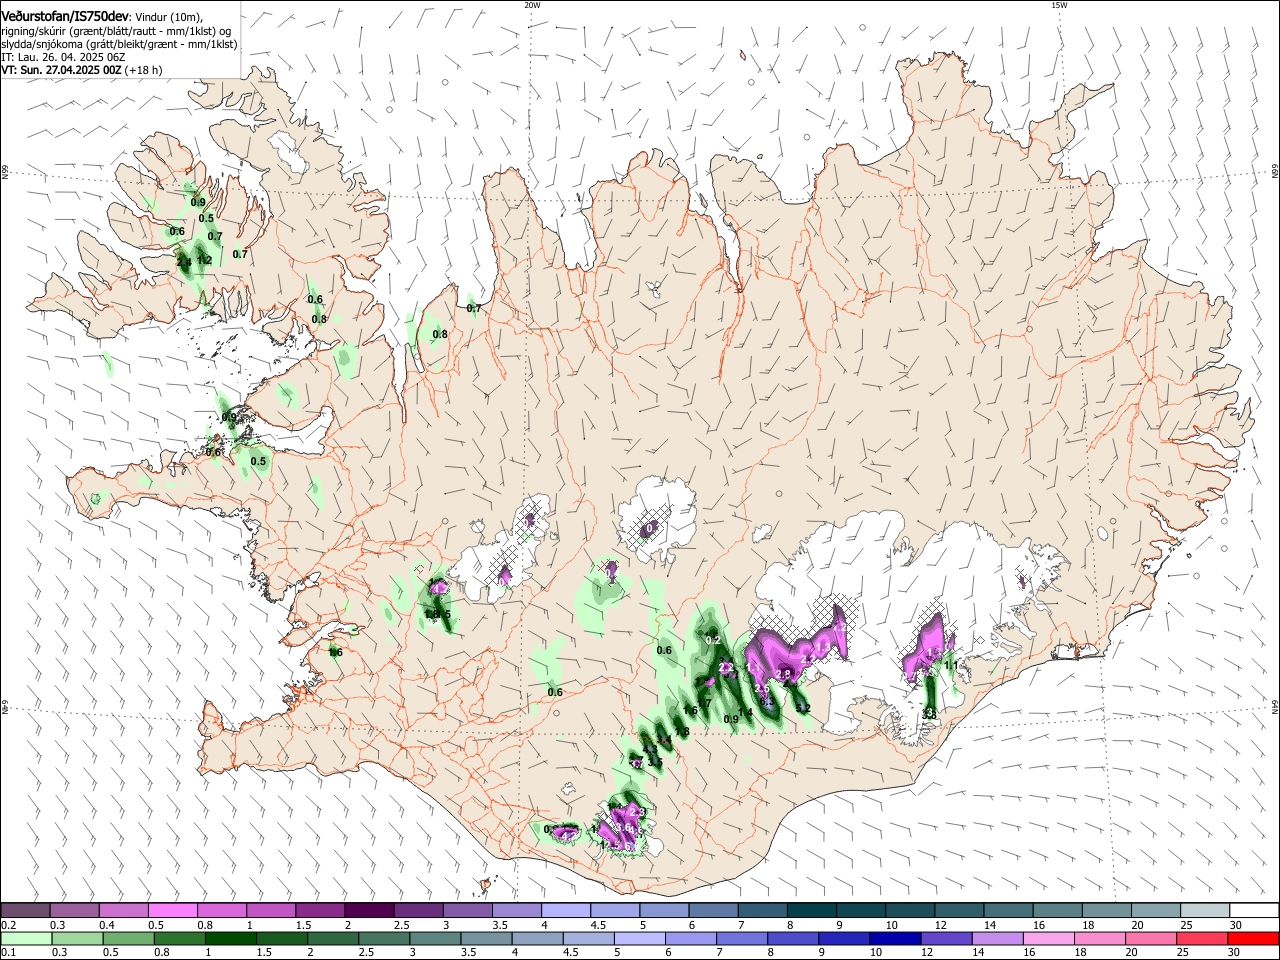Click the 5.2 precipitation value
This screenshot has height=960, width=1280.
click(x=803, y=708)
